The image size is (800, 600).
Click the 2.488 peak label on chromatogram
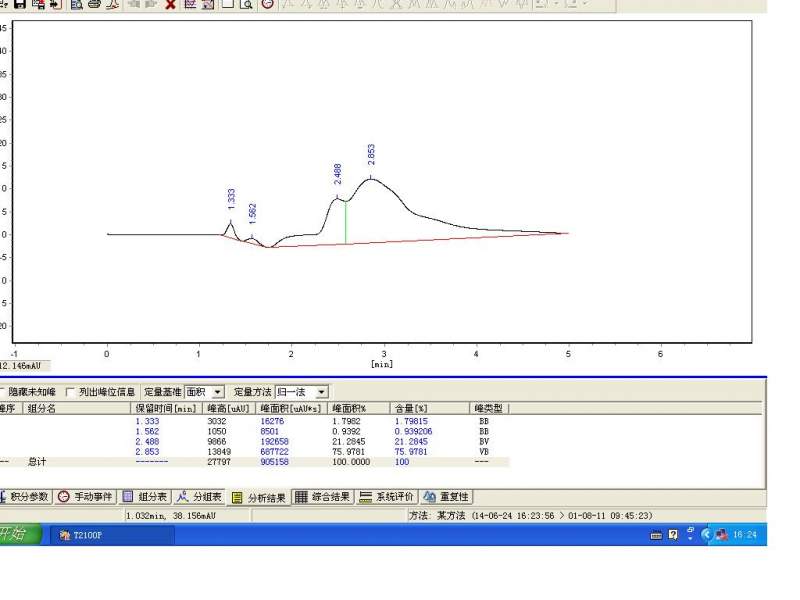click(337, 174)
